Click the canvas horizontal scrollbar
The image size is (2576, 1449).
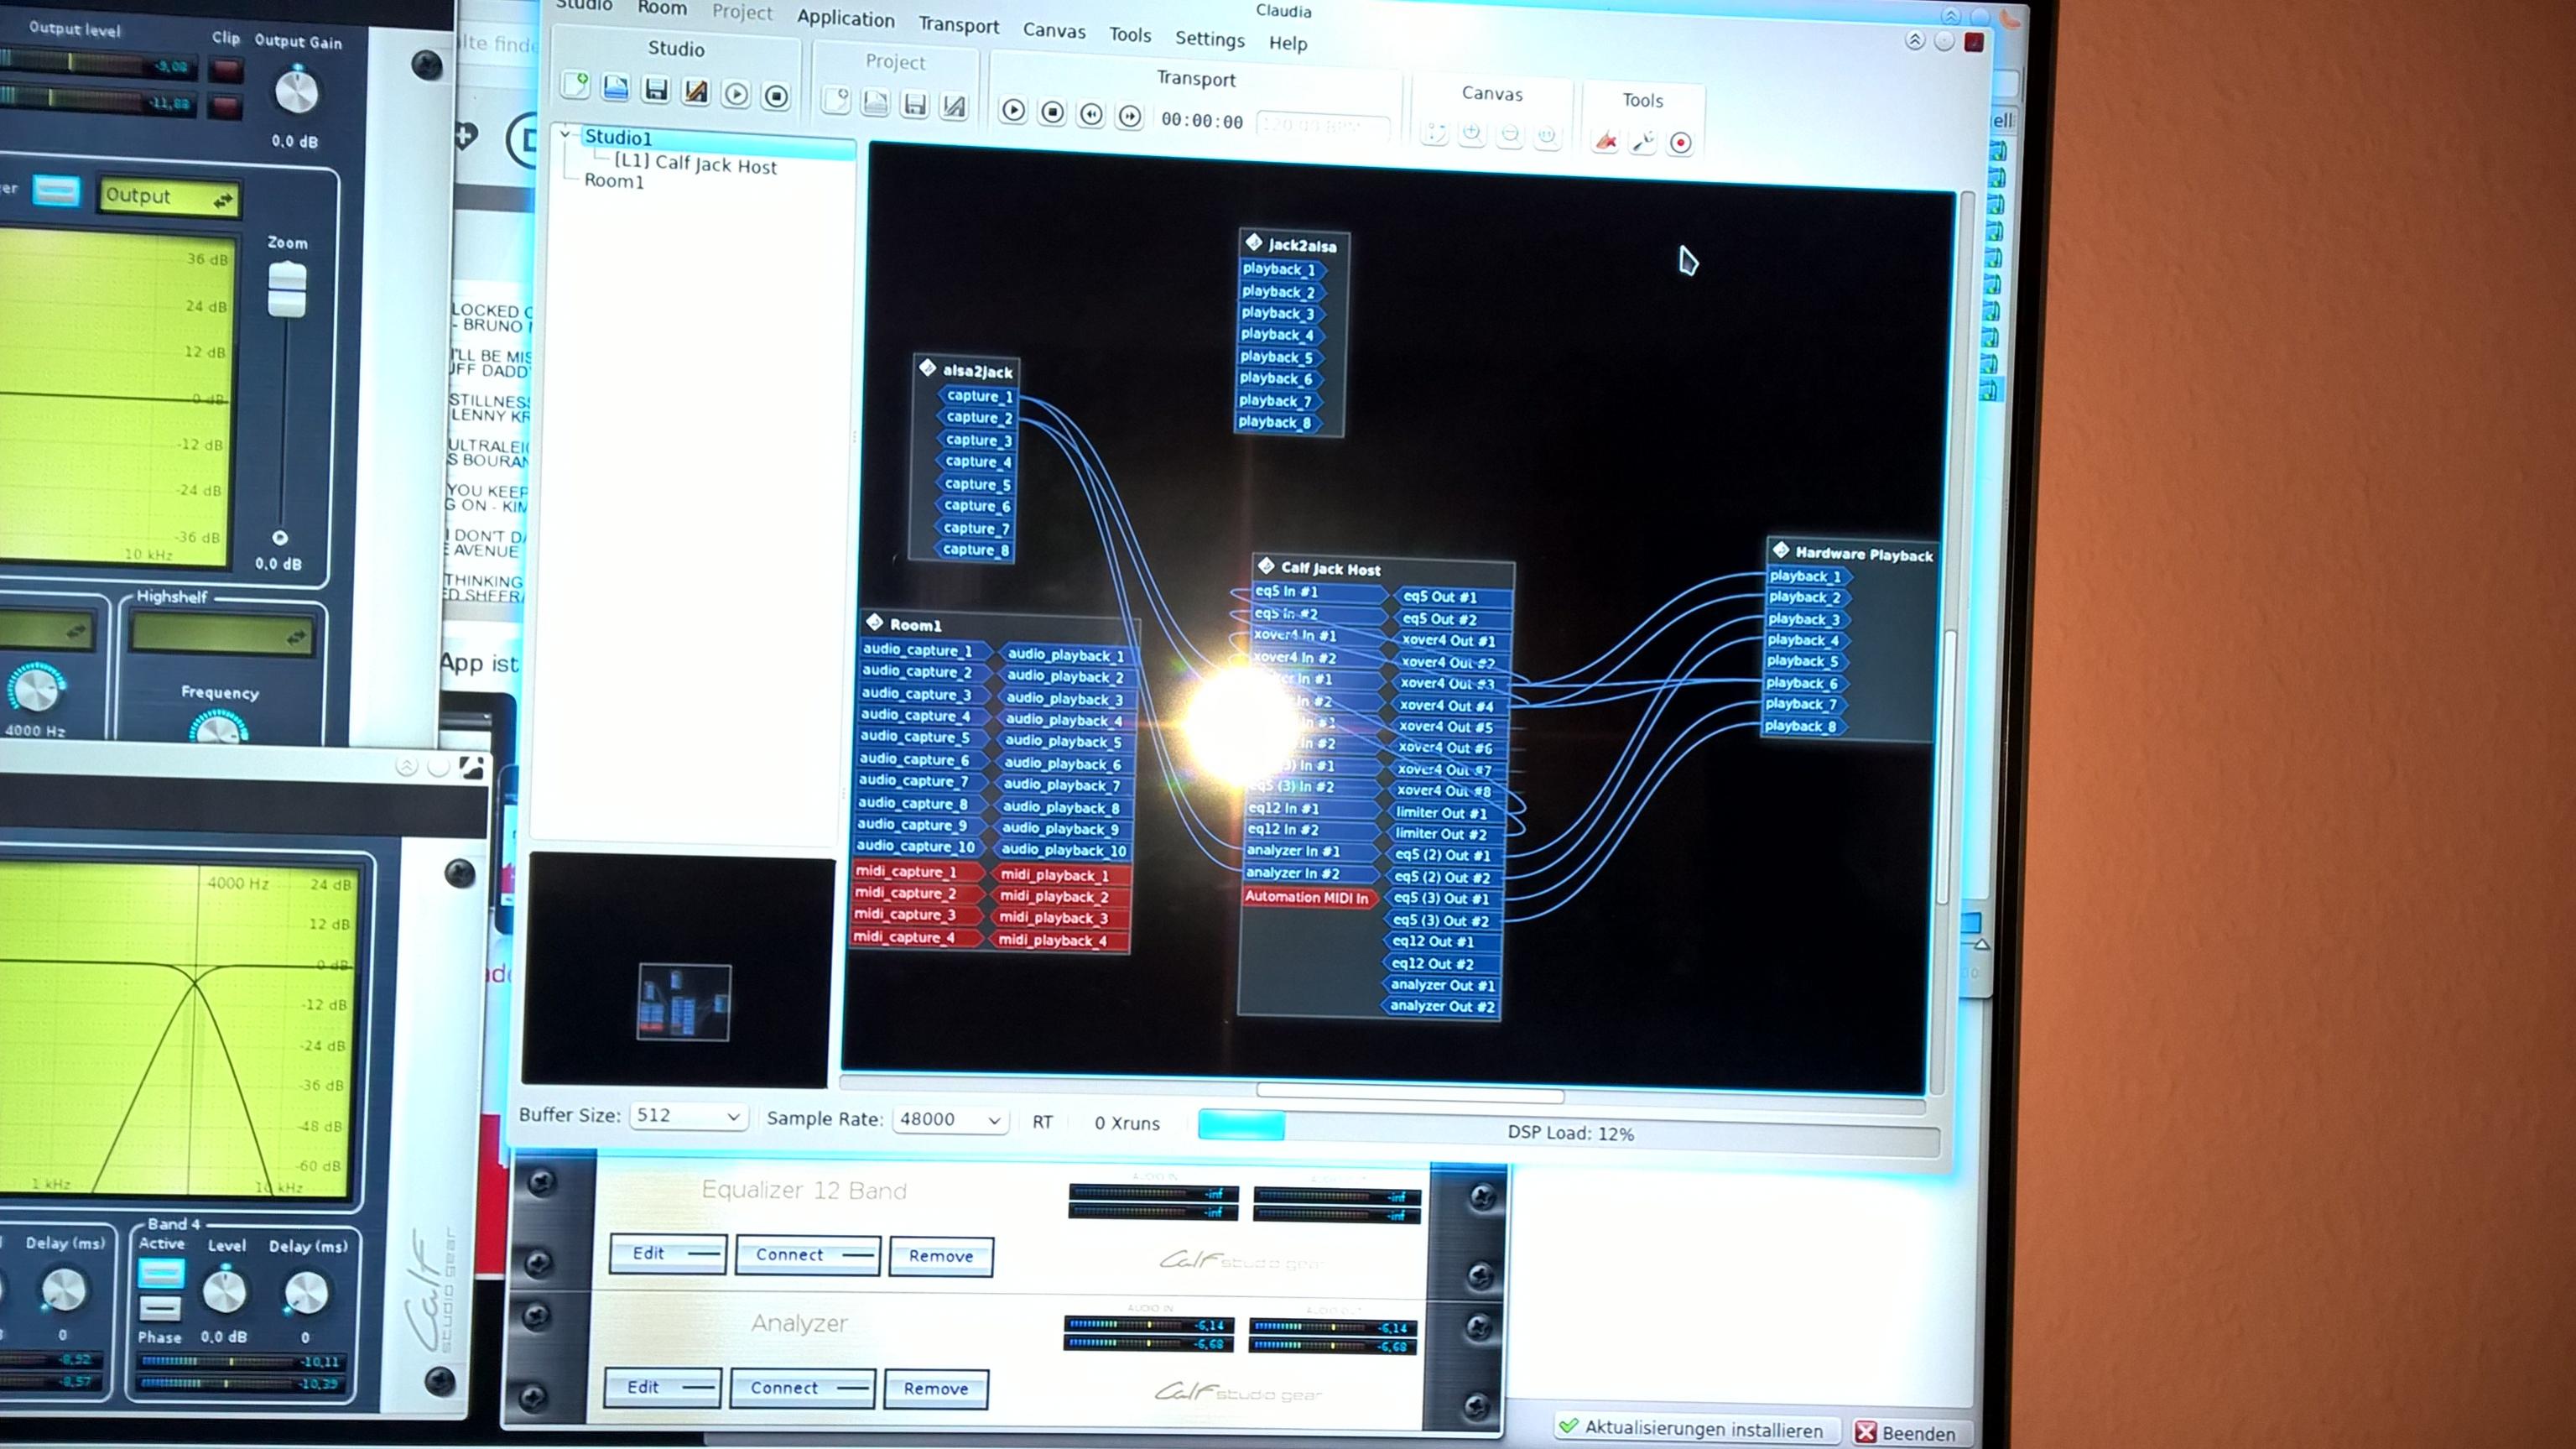click(1409, 1094)
